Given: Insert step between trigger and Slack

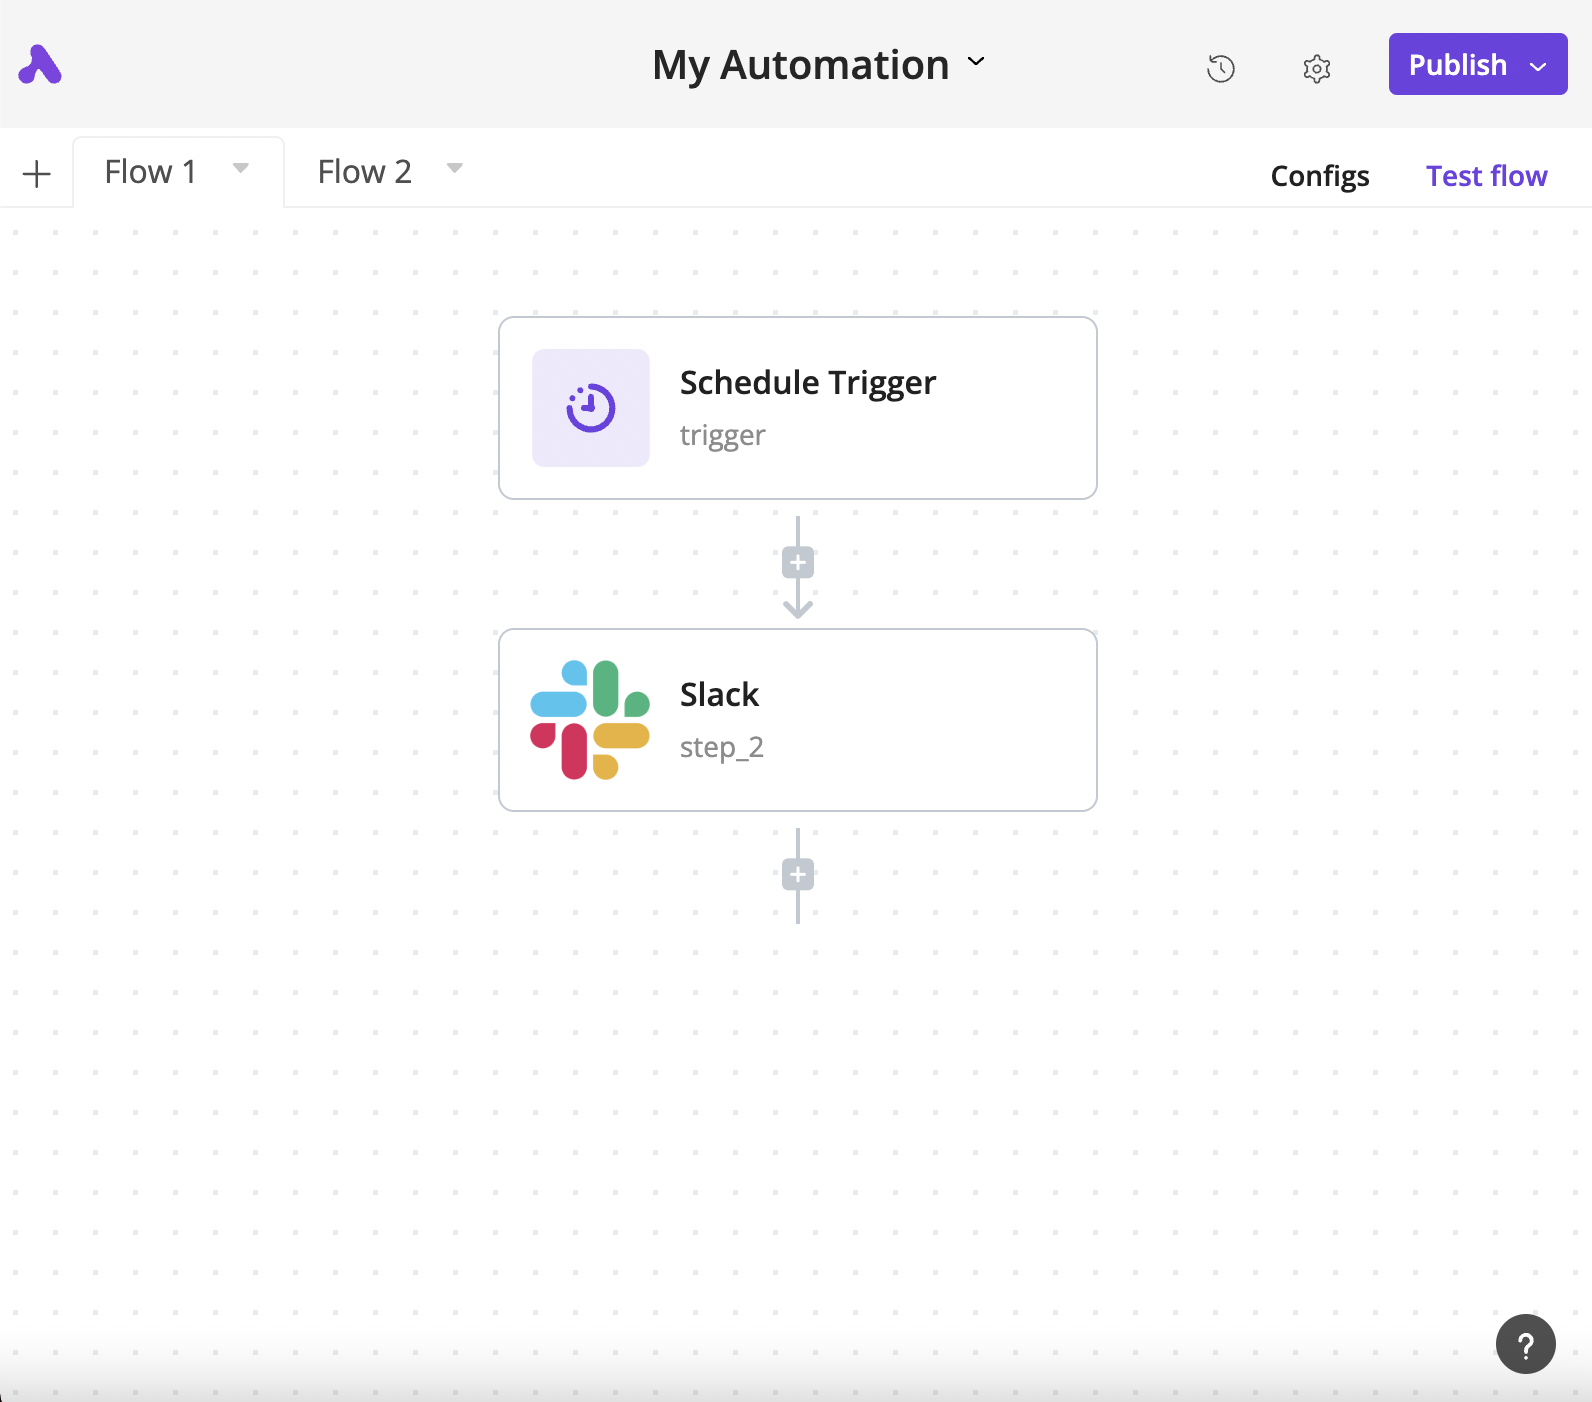Looking at the screenshot, I should click(797, 563).
